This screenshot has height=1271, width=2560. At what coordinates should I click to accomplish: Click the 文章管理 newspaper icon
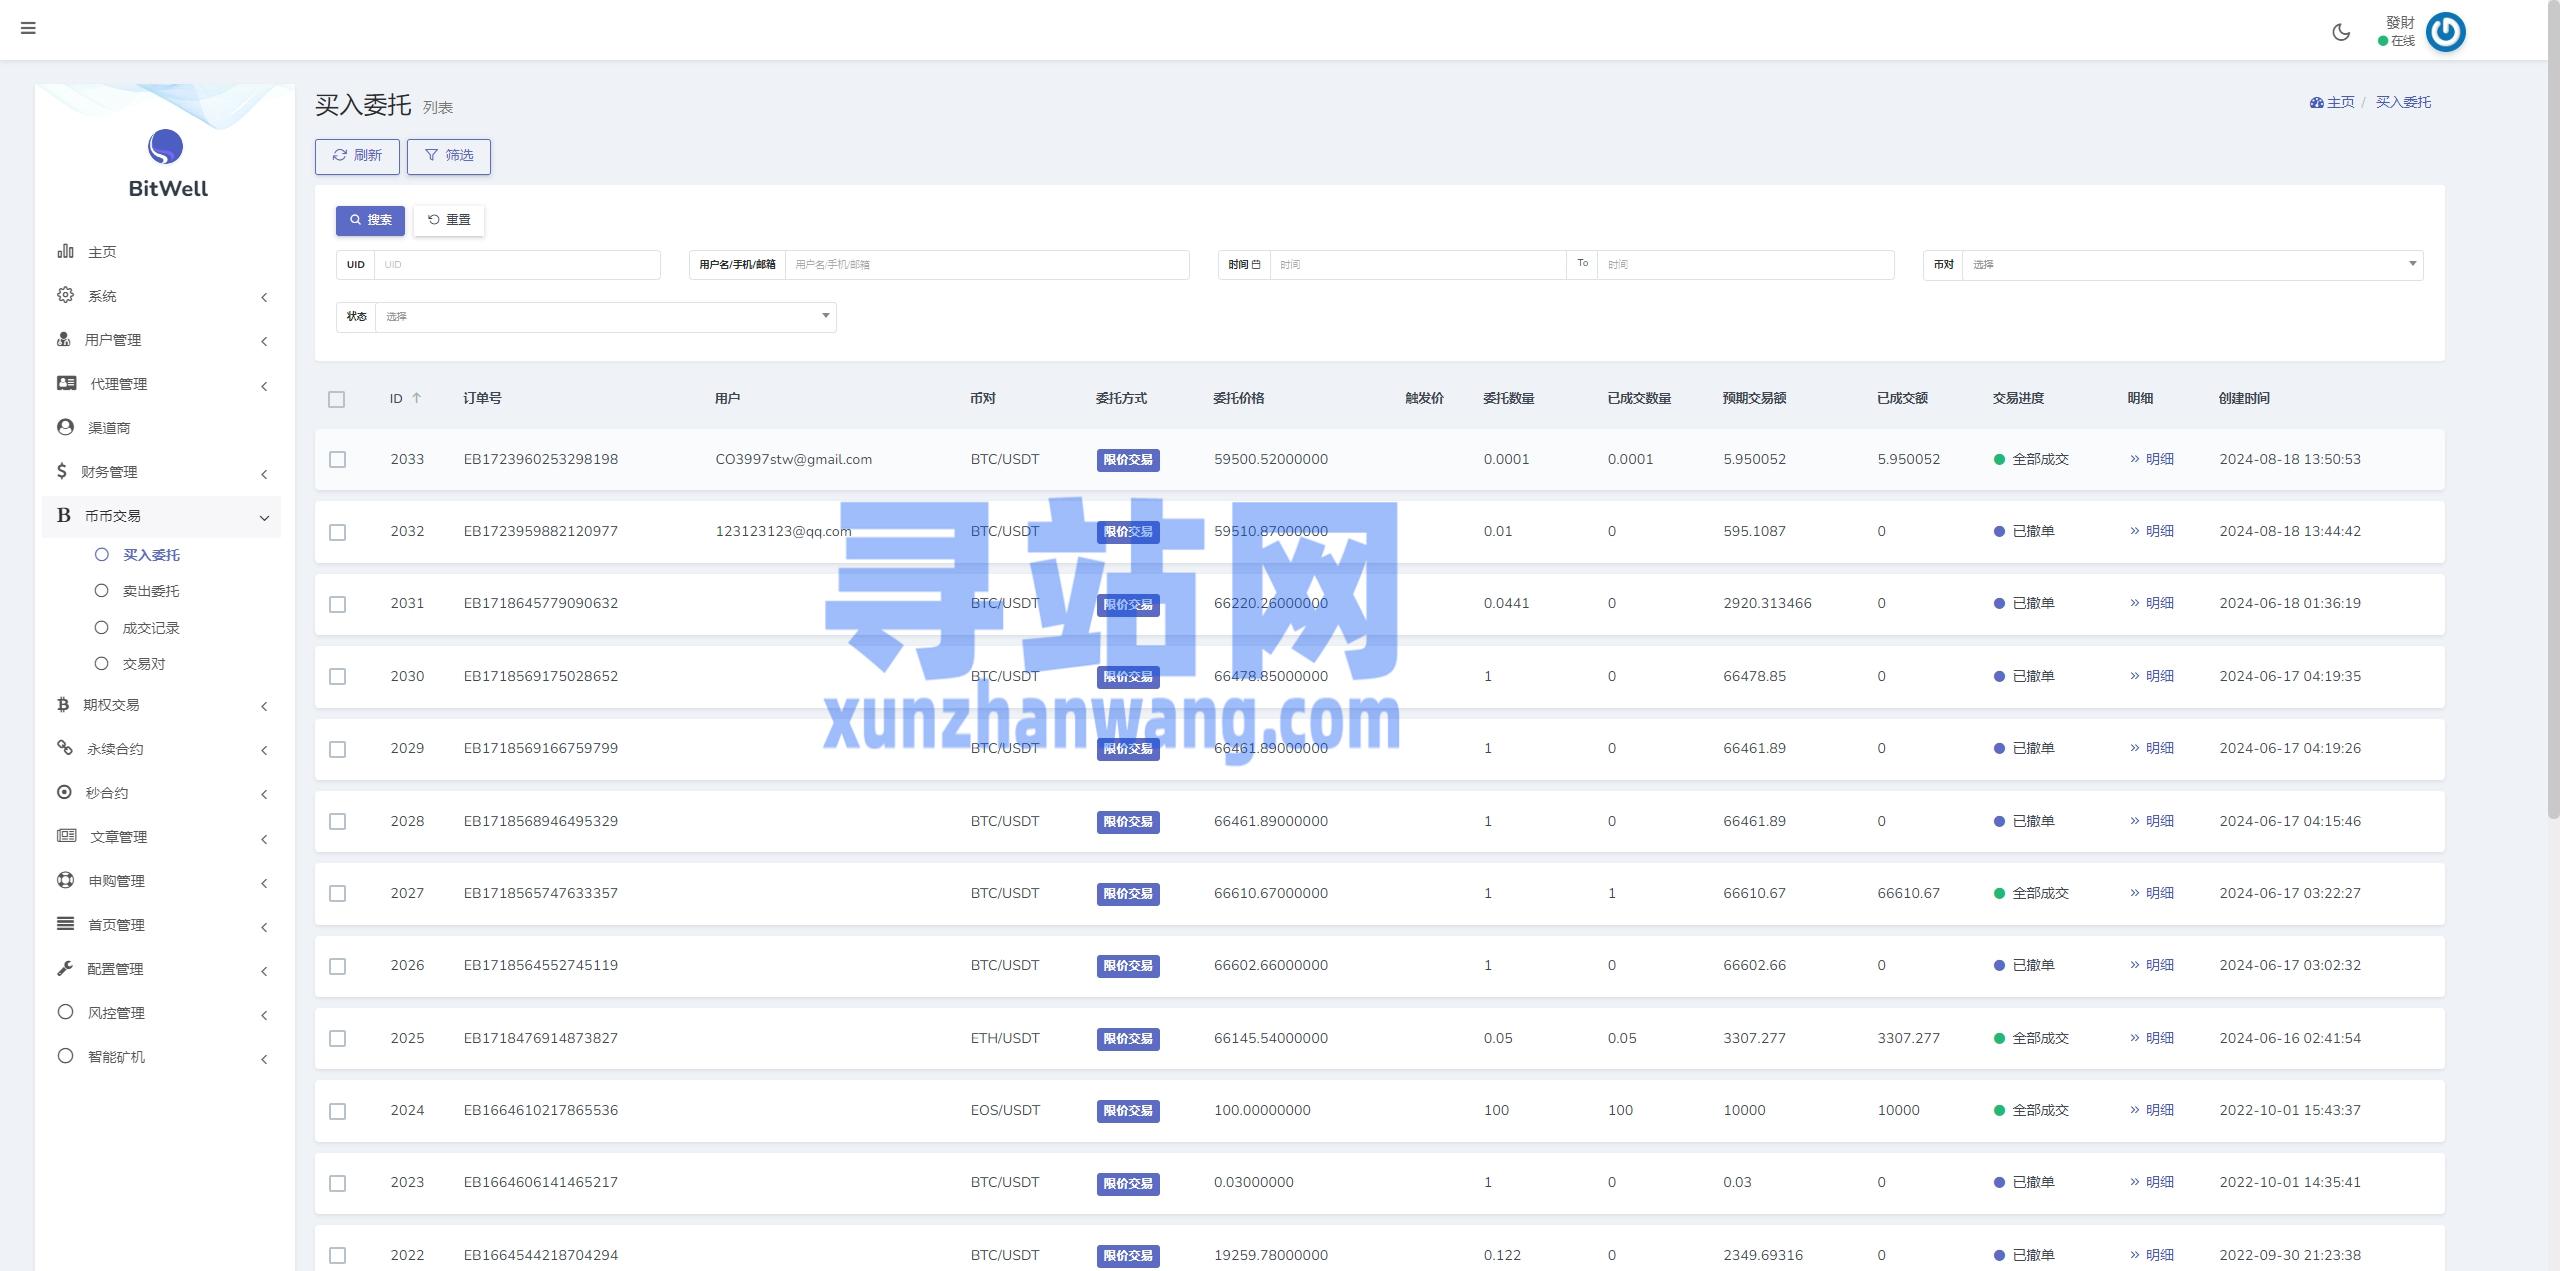67,836
